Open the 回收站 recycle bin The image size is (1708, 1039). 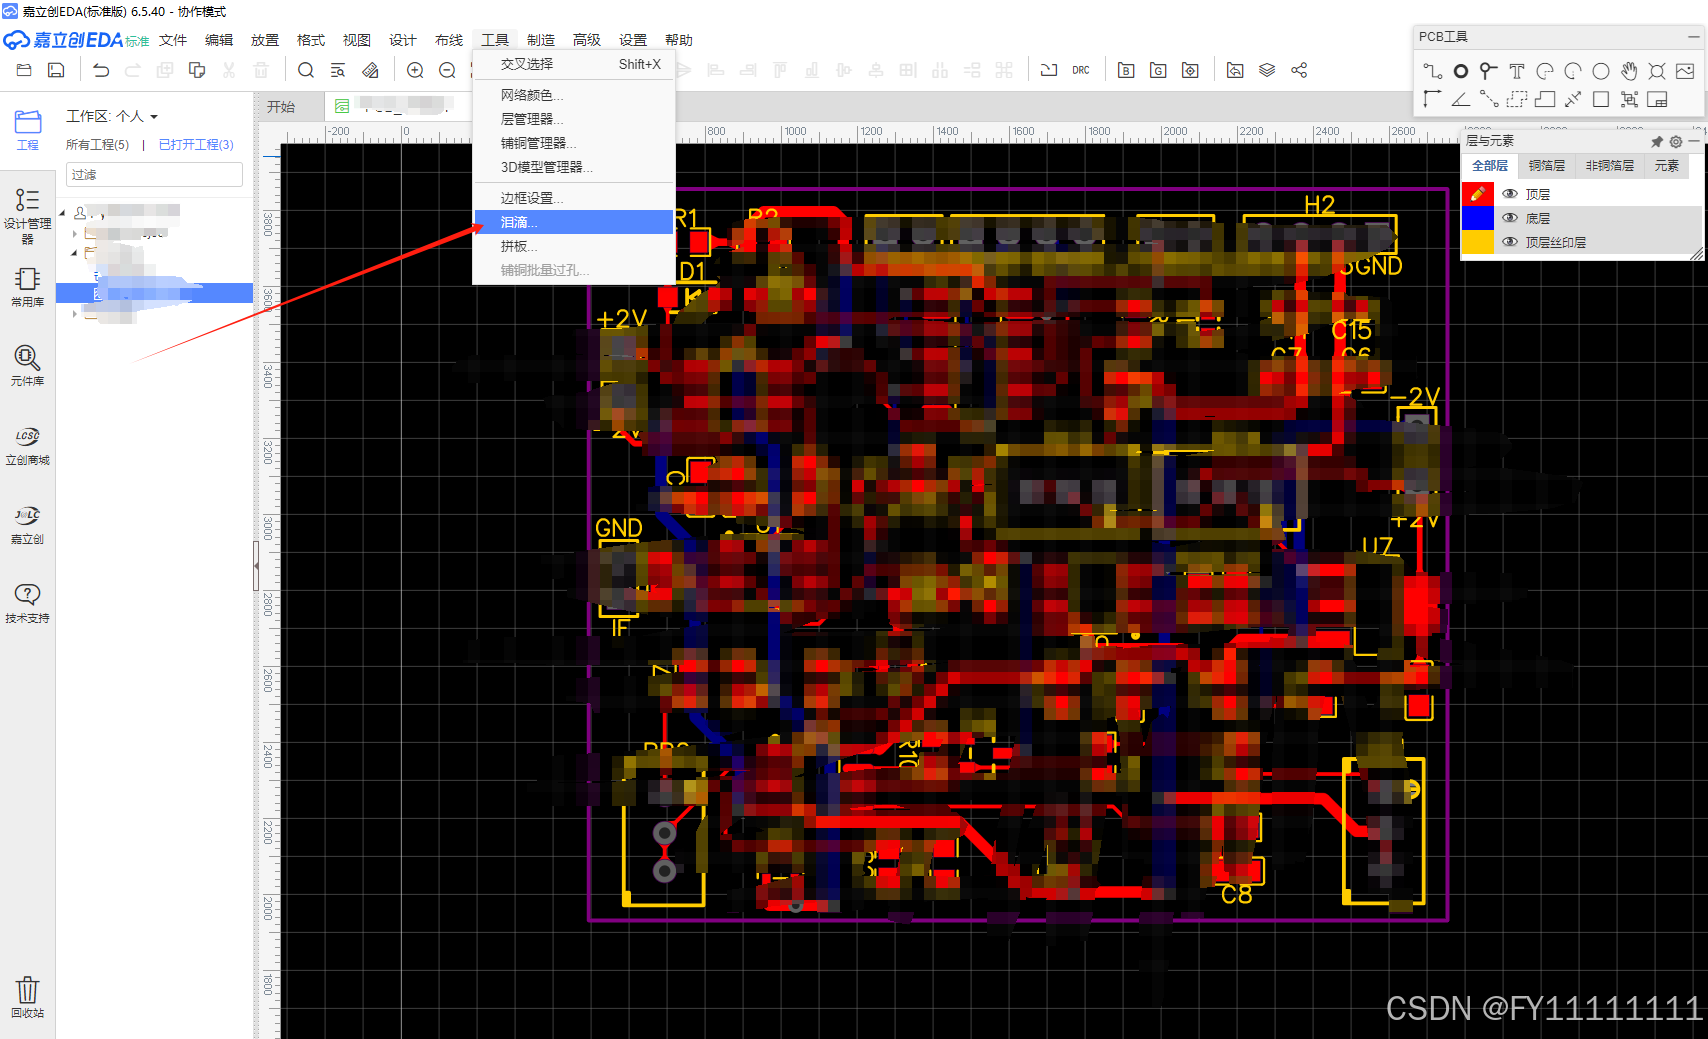pos(27,996)
